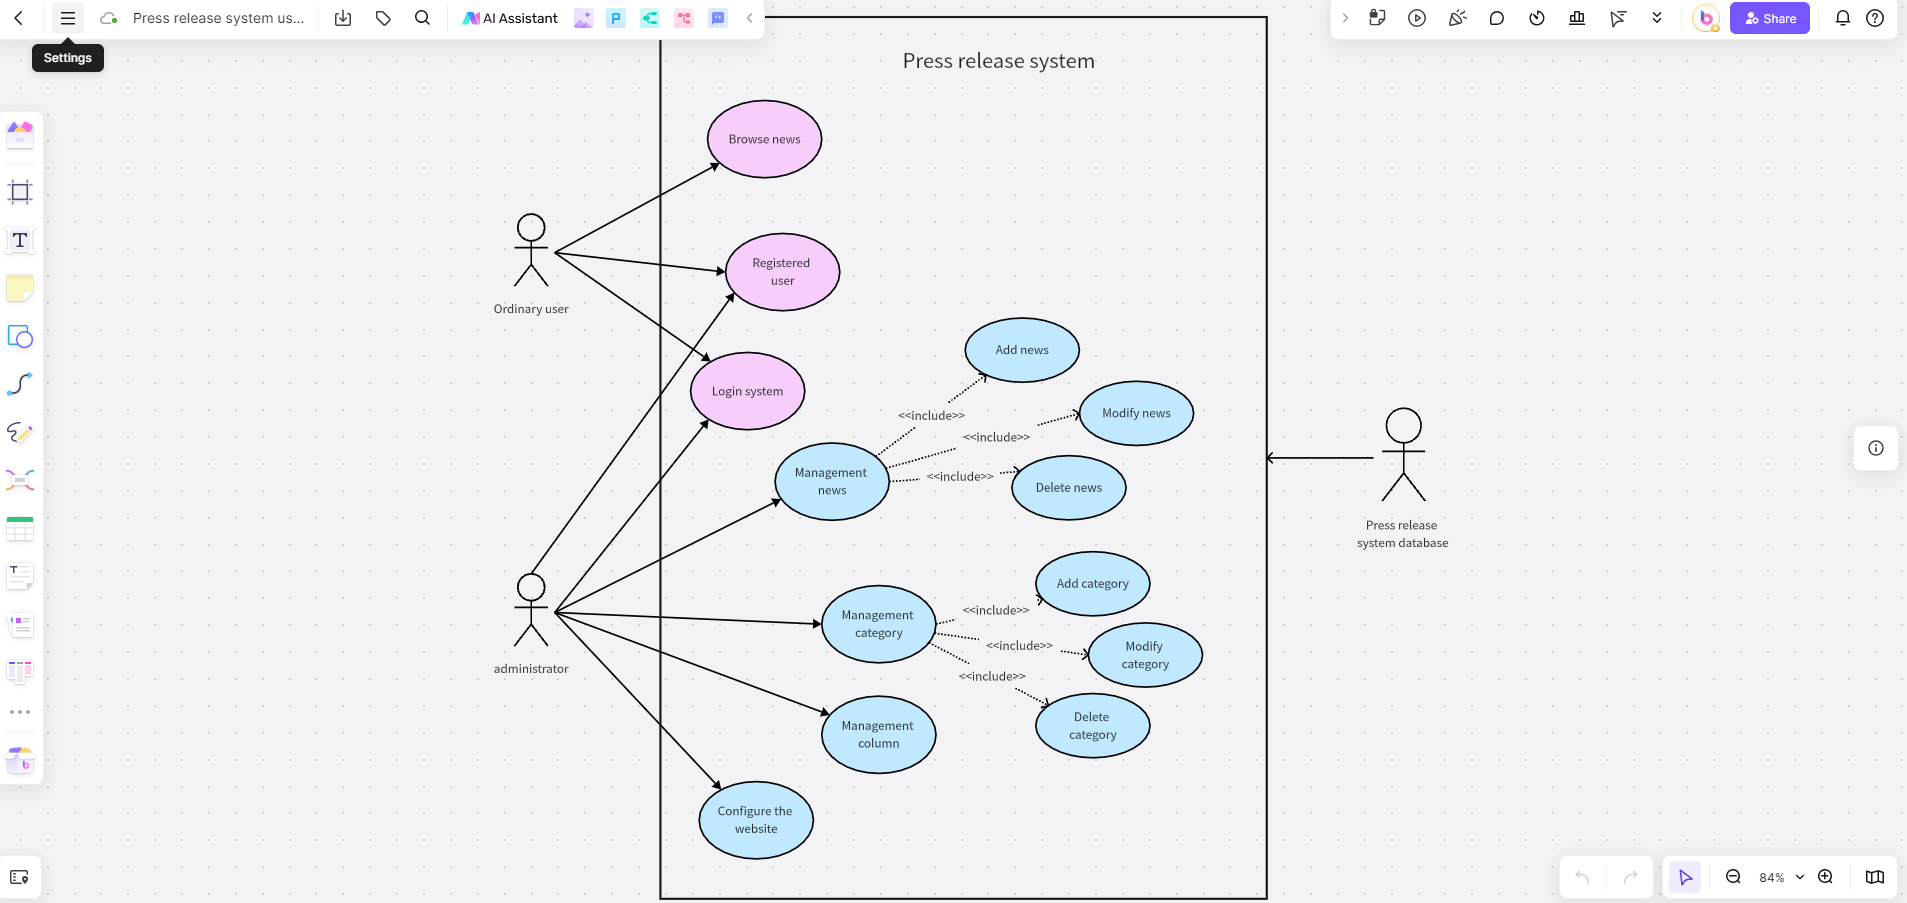Click the redo arrow

coord(1630,877)
